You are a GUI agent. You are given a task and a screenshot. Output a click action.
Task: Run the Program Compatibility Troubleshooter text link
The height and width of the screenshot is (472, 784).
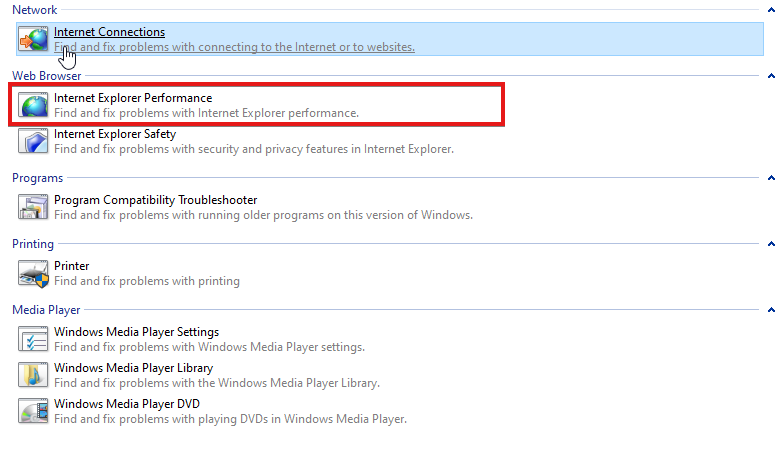tap(156, 200)
